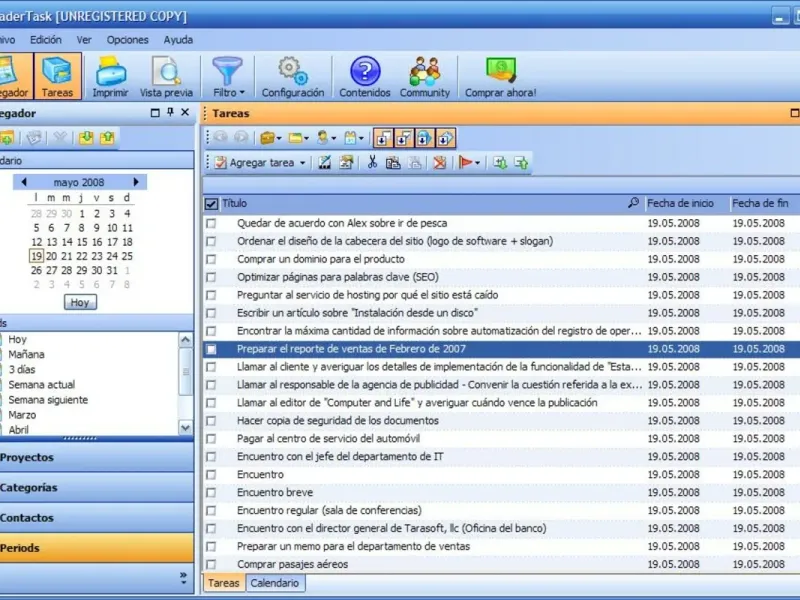This screenshot has height=600, width=800.
Task: Open the Community icon
Action: pyautogui.click(x=425, y=76)
